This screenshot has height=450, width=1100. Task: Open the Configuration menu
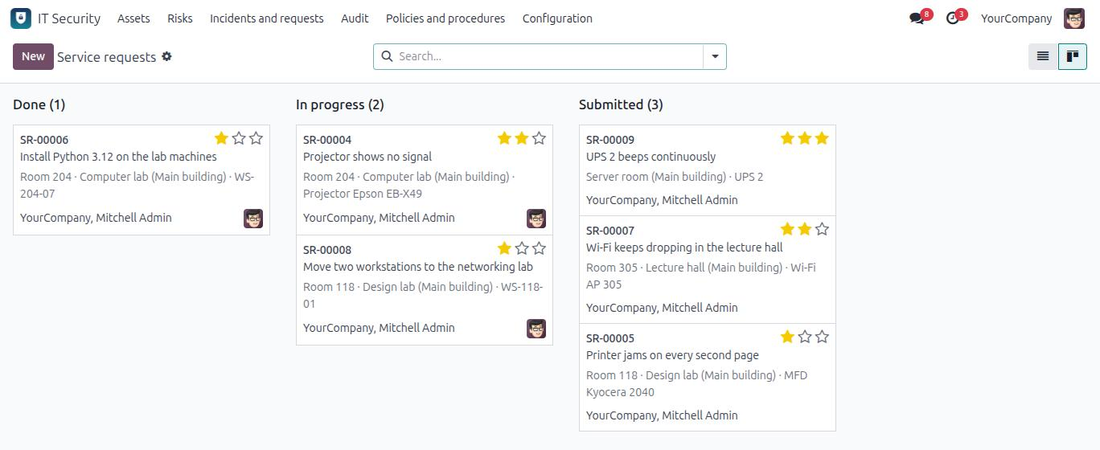[x=557, y=19]
